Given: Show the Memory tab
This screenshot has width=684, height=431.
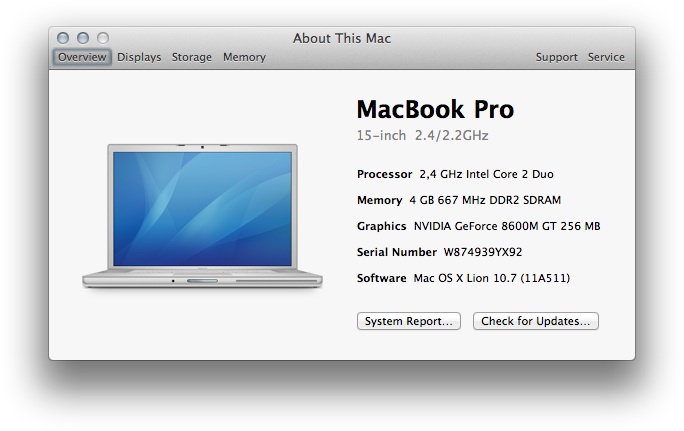Looking at the screenshot, I should pos(244,57).
